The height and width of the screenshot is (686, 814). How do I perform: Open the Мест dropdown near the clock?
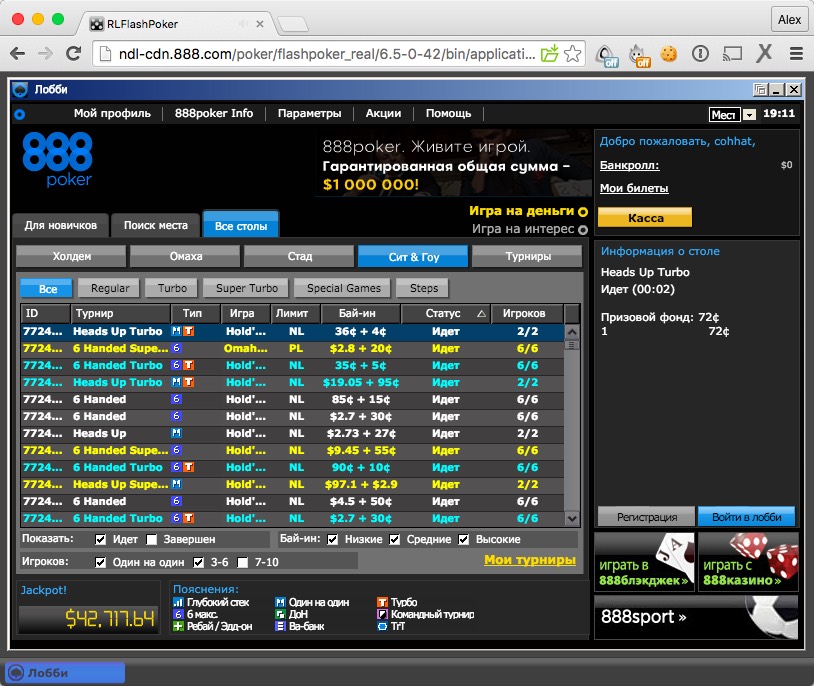[749, 115]
